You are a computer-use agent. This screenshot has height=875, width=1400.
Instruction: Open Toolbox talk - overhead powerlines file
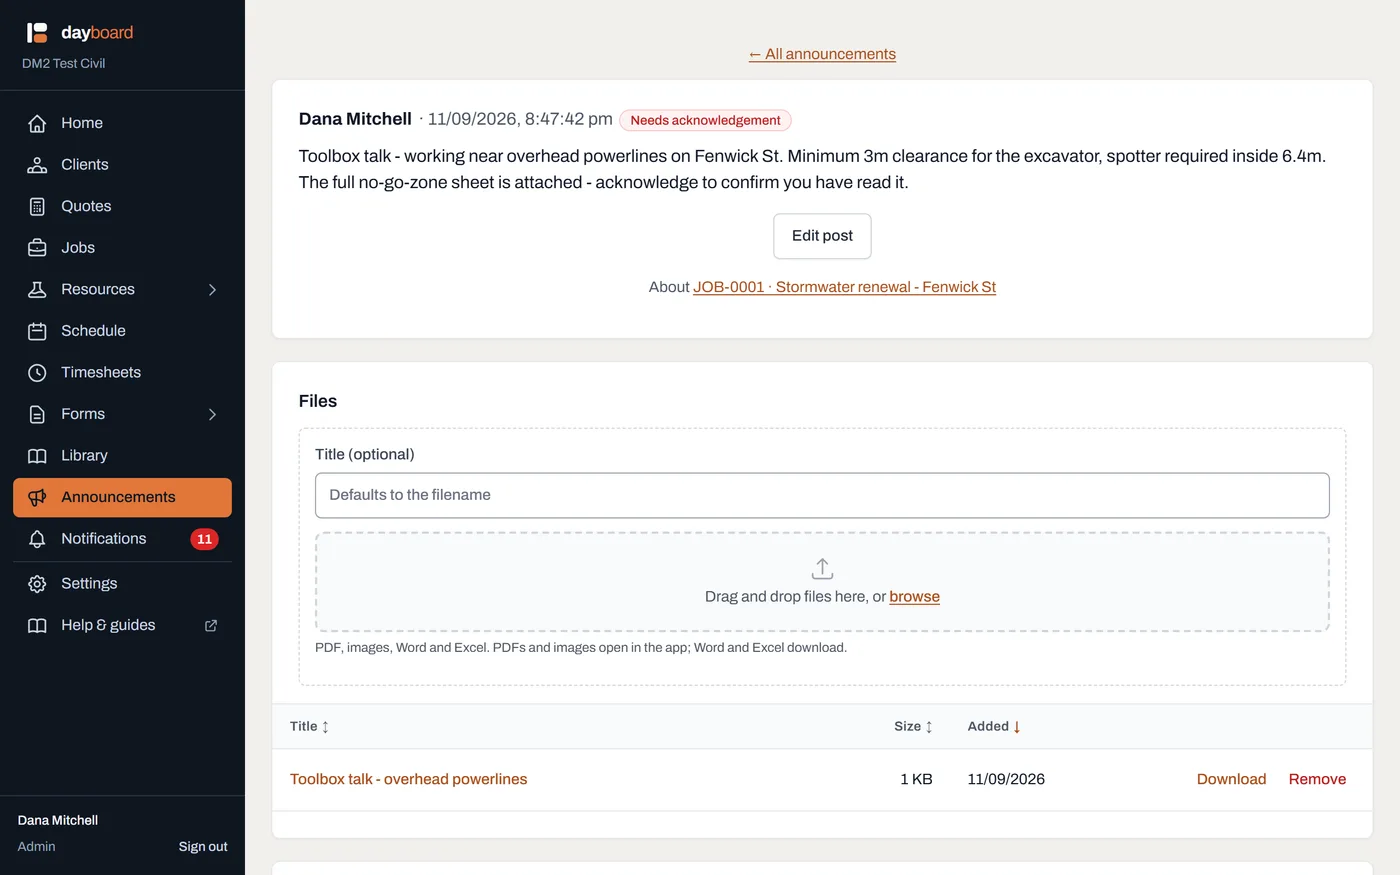coord(408,779)
